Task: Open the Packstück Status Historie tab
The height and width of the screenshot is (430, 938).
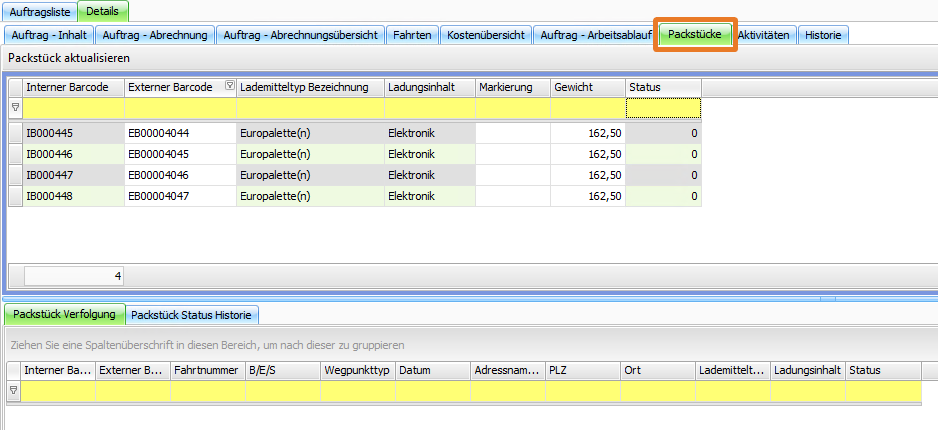Action: pyautogui.click(x=194, y=315)
